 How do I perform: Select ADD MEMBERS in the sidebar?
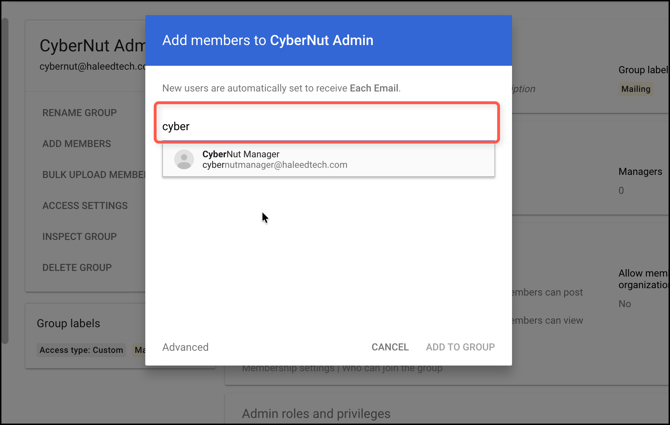point(76,144)
